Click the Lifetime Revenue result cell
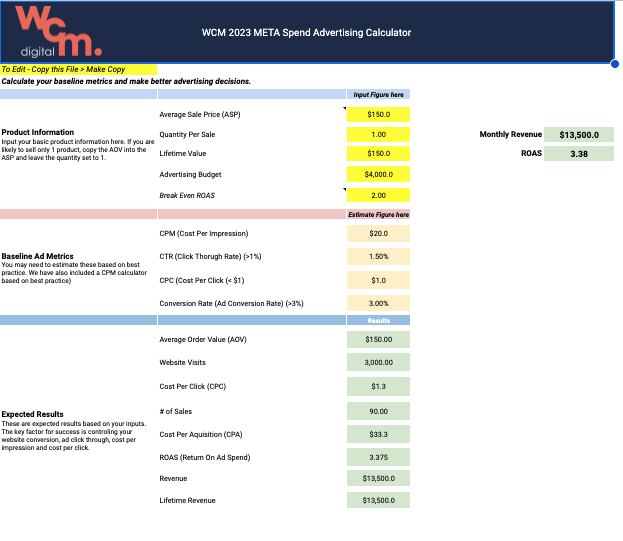This screenshot has width=623, height=541. (378, 500)
